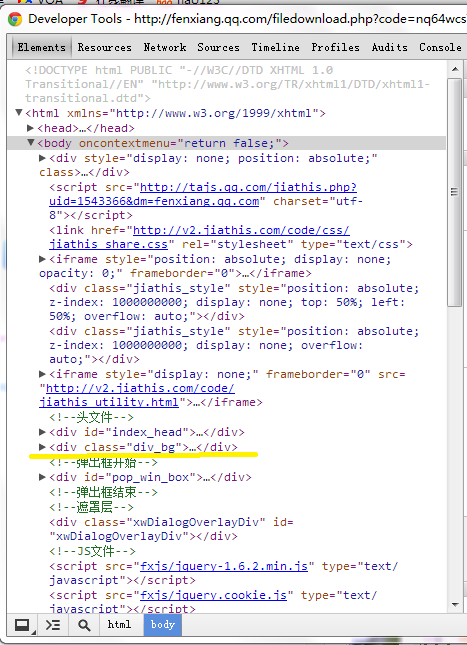Click the scrollbar down arrow
Screen dimensions: 467x645
pyautogui.click(x=455, y=605)
